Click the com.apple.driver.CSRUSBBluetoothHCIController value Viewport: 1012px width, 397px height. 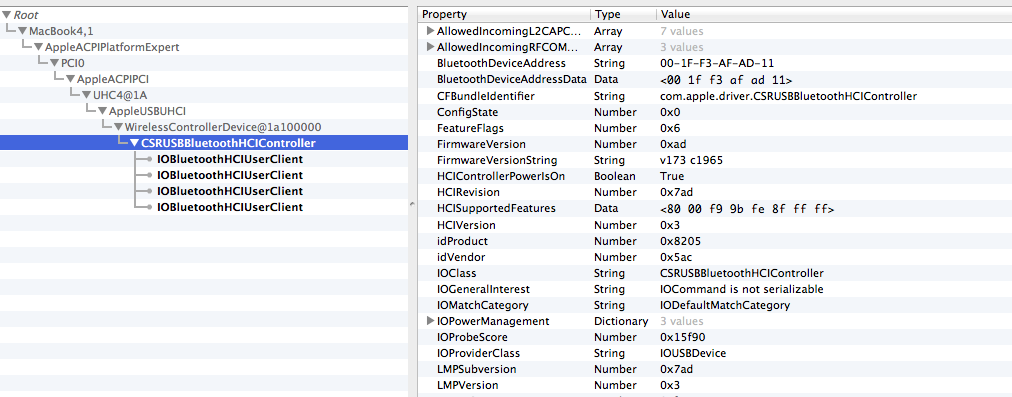pyautogui.click(x=789, y=96)
